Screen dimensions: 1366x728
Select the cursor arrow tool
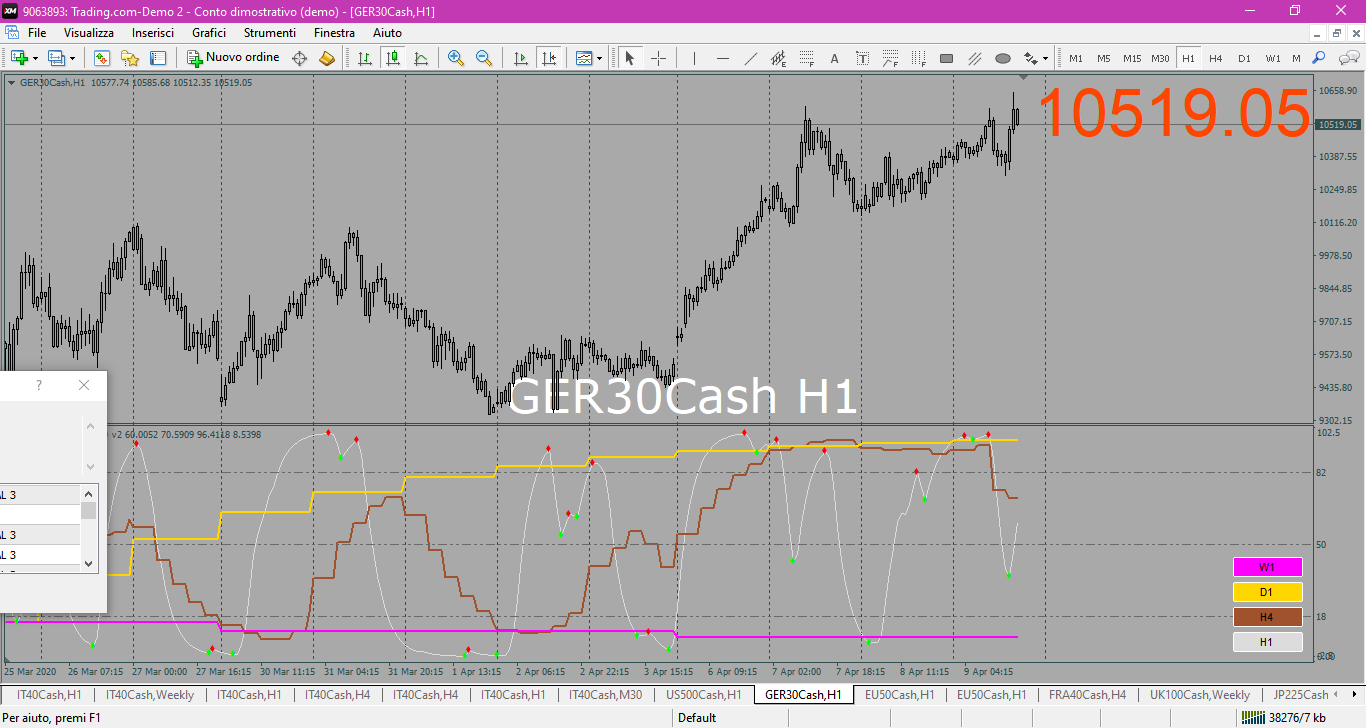pos(630,58)
